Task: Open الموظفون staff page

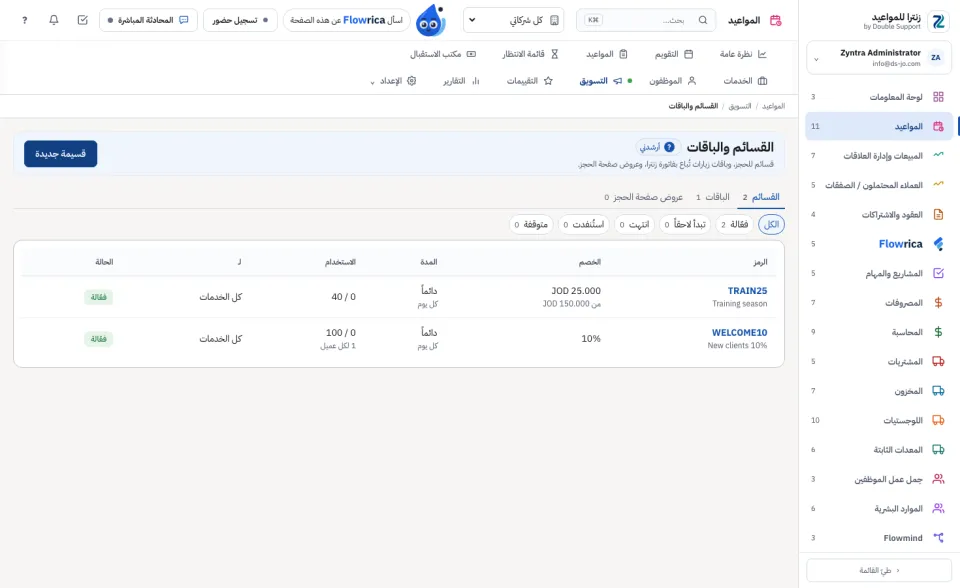Action: [x=672, y=81]
